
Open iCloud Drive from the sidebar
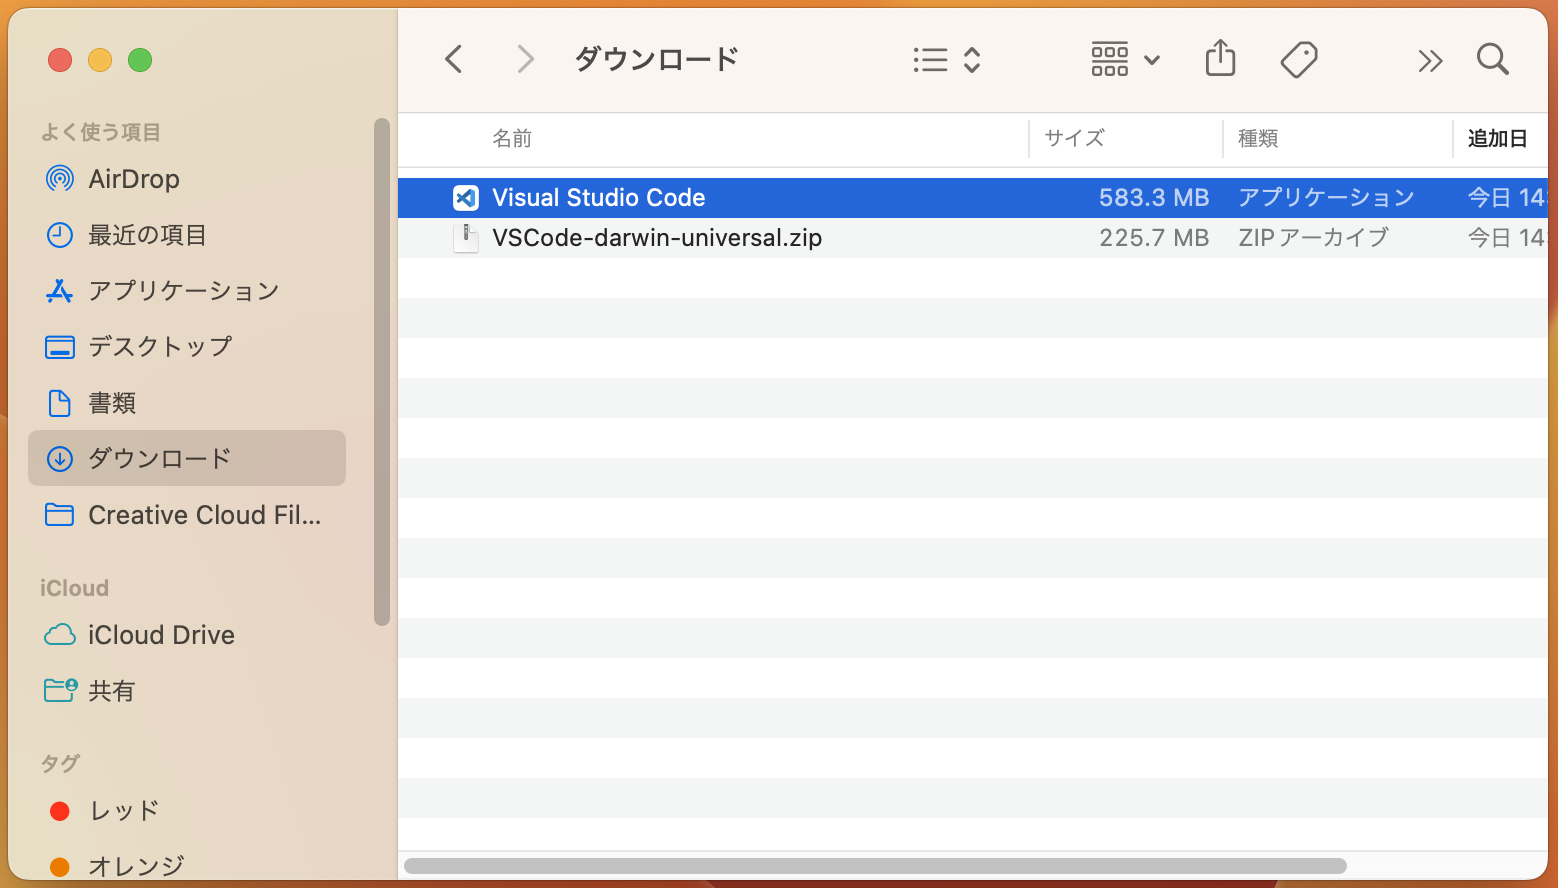[161, 635]
